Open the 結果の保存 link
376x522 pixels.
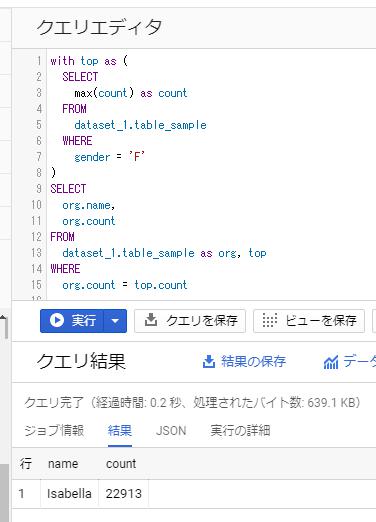253,361
